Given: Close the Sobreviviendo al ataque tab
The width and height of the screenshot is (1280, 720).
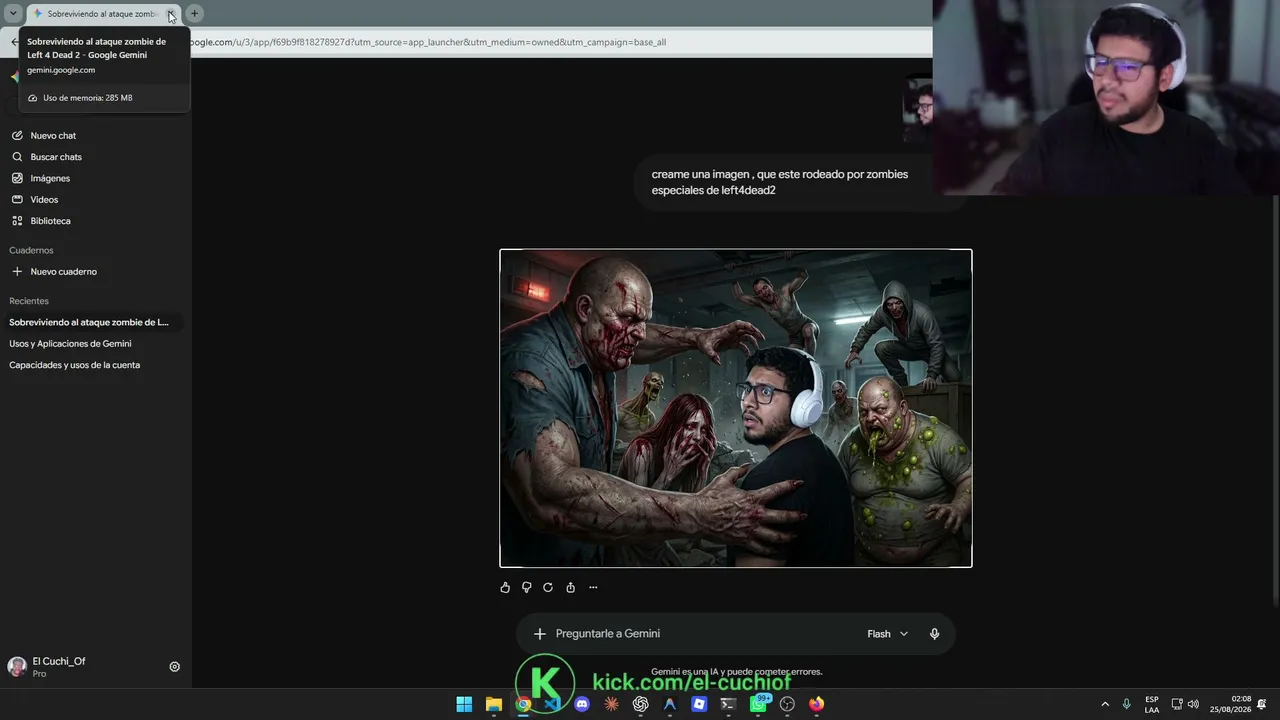Looking at the screenshot, I should click(171, 14).
